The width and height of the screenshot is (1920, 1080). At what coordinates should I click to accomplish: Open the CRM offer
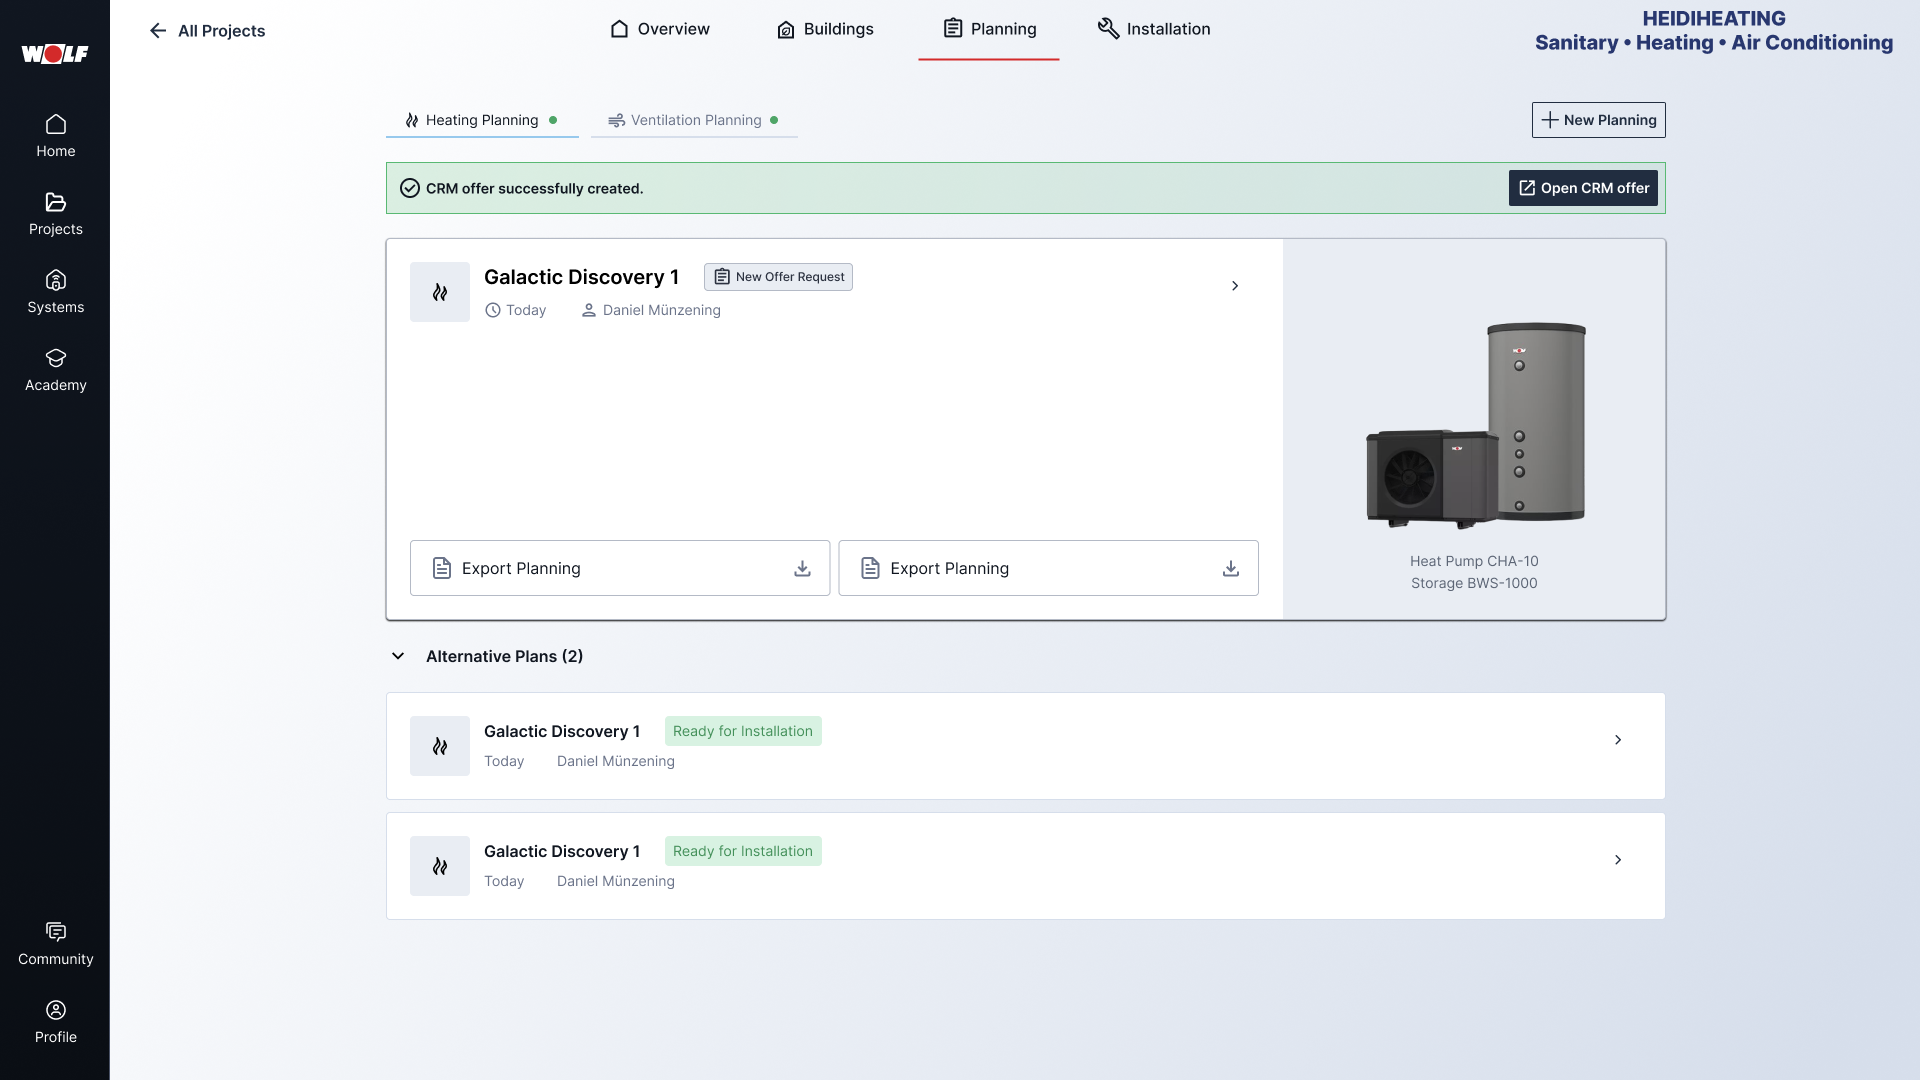click(x=1582, y=188)
